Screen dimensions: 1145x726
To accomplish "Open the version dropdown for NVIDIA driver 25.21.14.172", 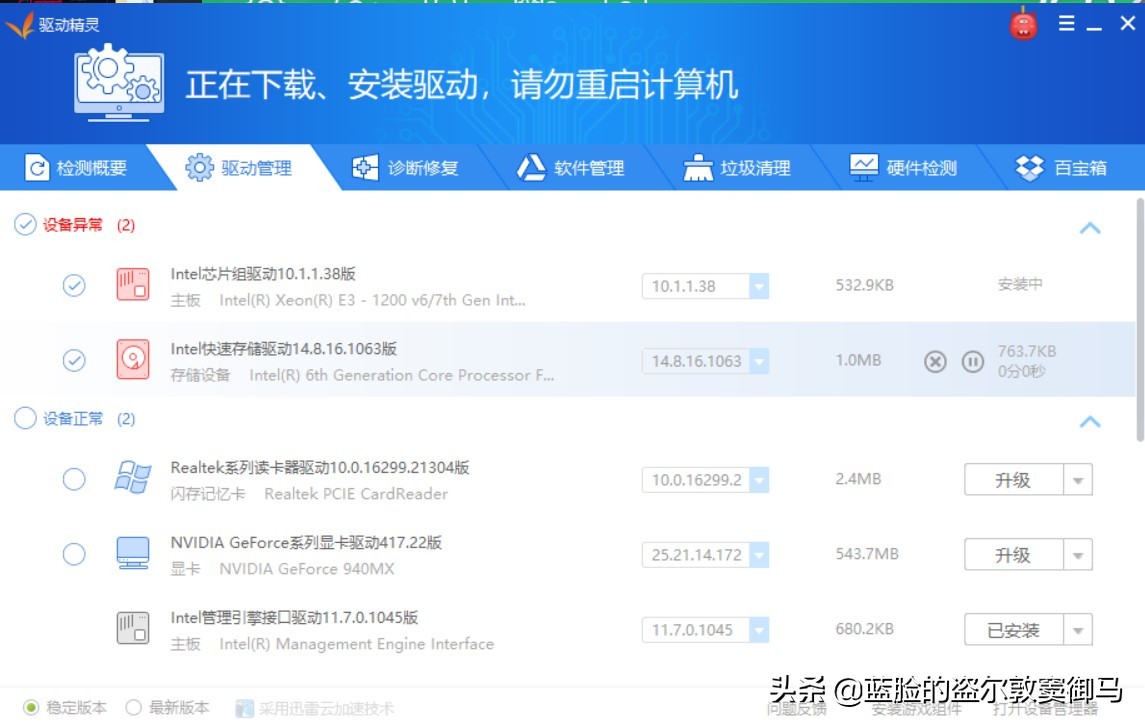I will [761, 554].
